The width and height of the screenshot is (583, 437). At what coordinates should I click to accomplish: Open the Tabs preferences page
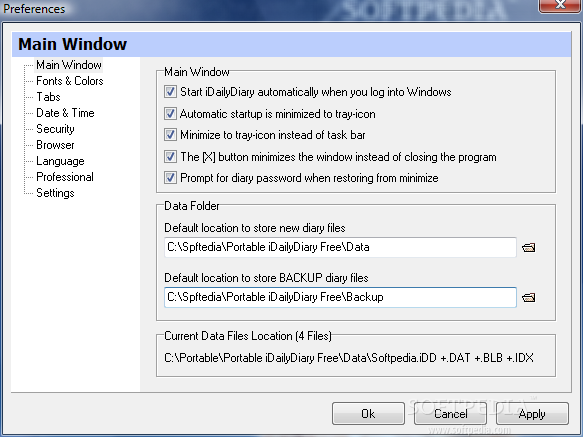[x=48, y=97]
